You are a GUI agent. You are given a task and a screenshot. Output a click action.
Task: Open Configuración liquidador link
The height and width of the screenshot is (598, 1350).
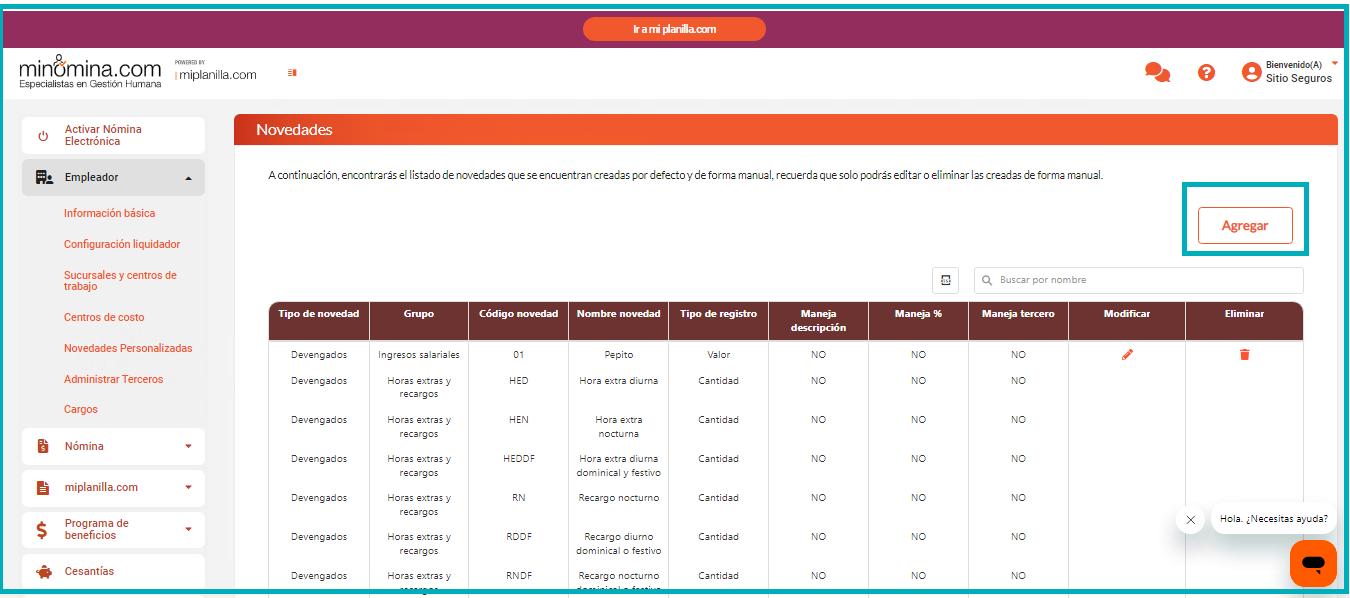(x=122, y=244)
